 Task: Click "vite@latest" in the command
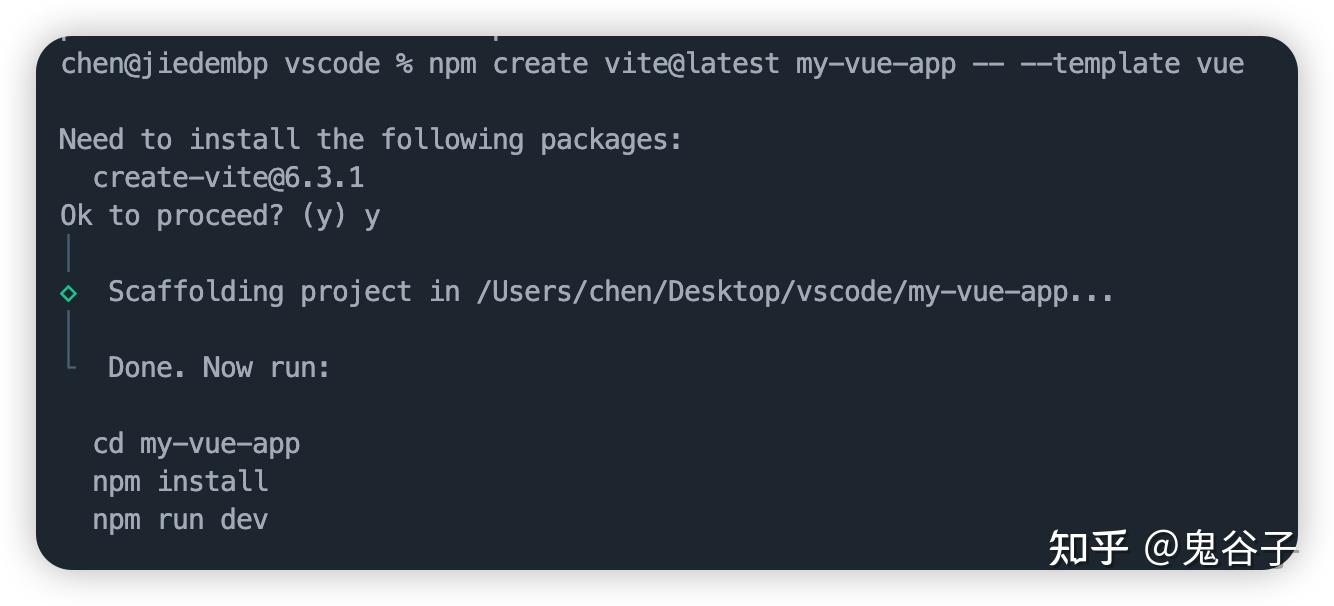coord(691,64)
